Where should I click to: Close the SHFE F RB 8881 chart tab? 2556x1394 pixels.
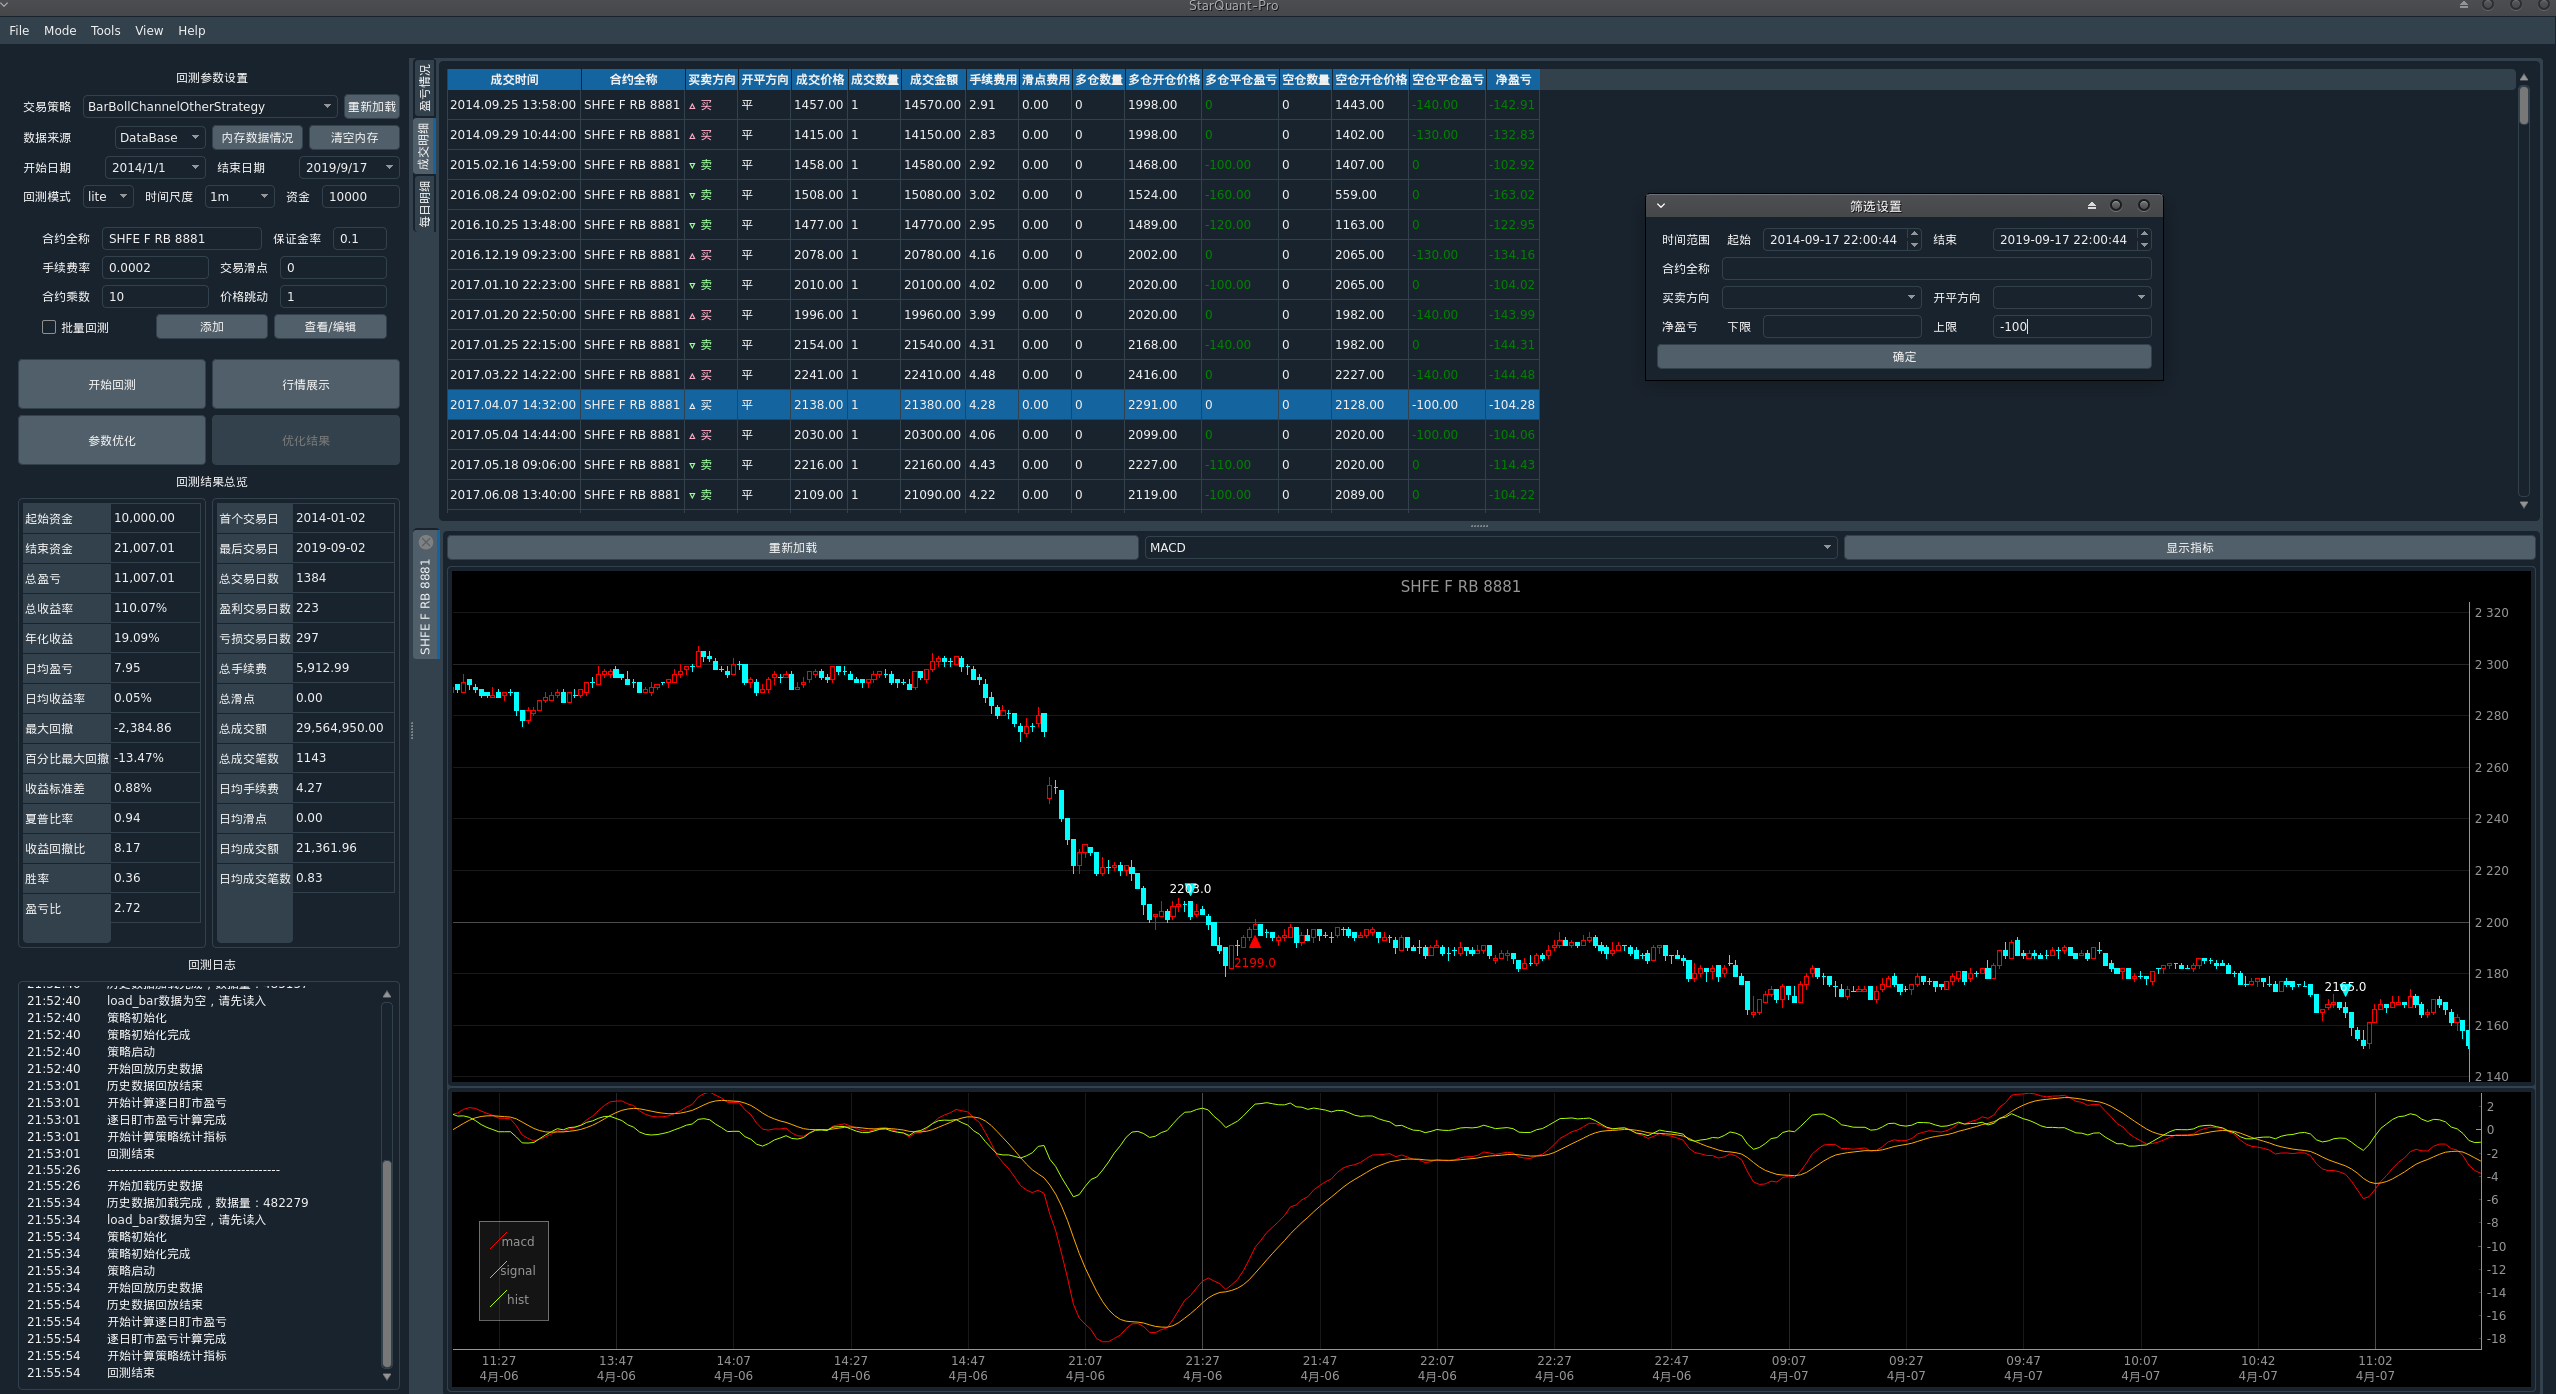pyautogui.click(x=426, y=542)
